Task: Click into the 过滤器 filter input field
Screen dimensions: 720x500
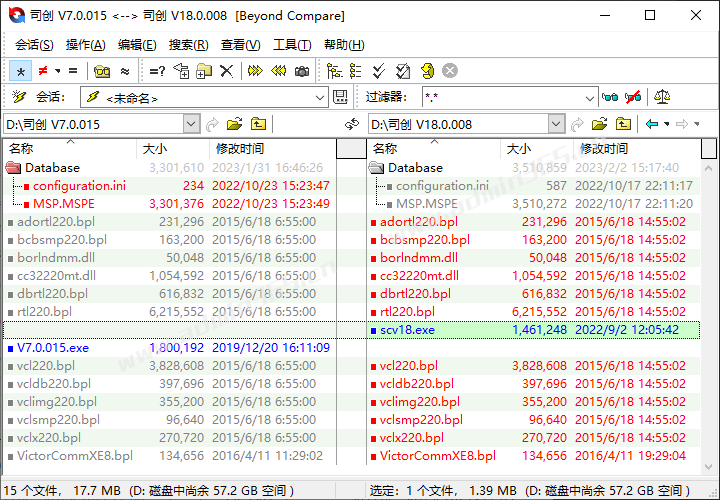Action: [503, 97]
